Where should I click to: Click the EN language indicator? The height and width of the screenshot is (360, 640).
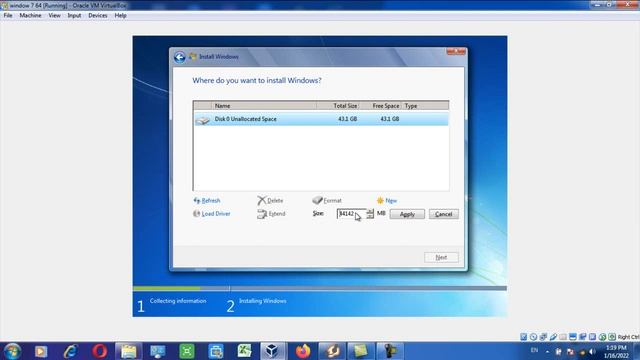tap(534, 350)
